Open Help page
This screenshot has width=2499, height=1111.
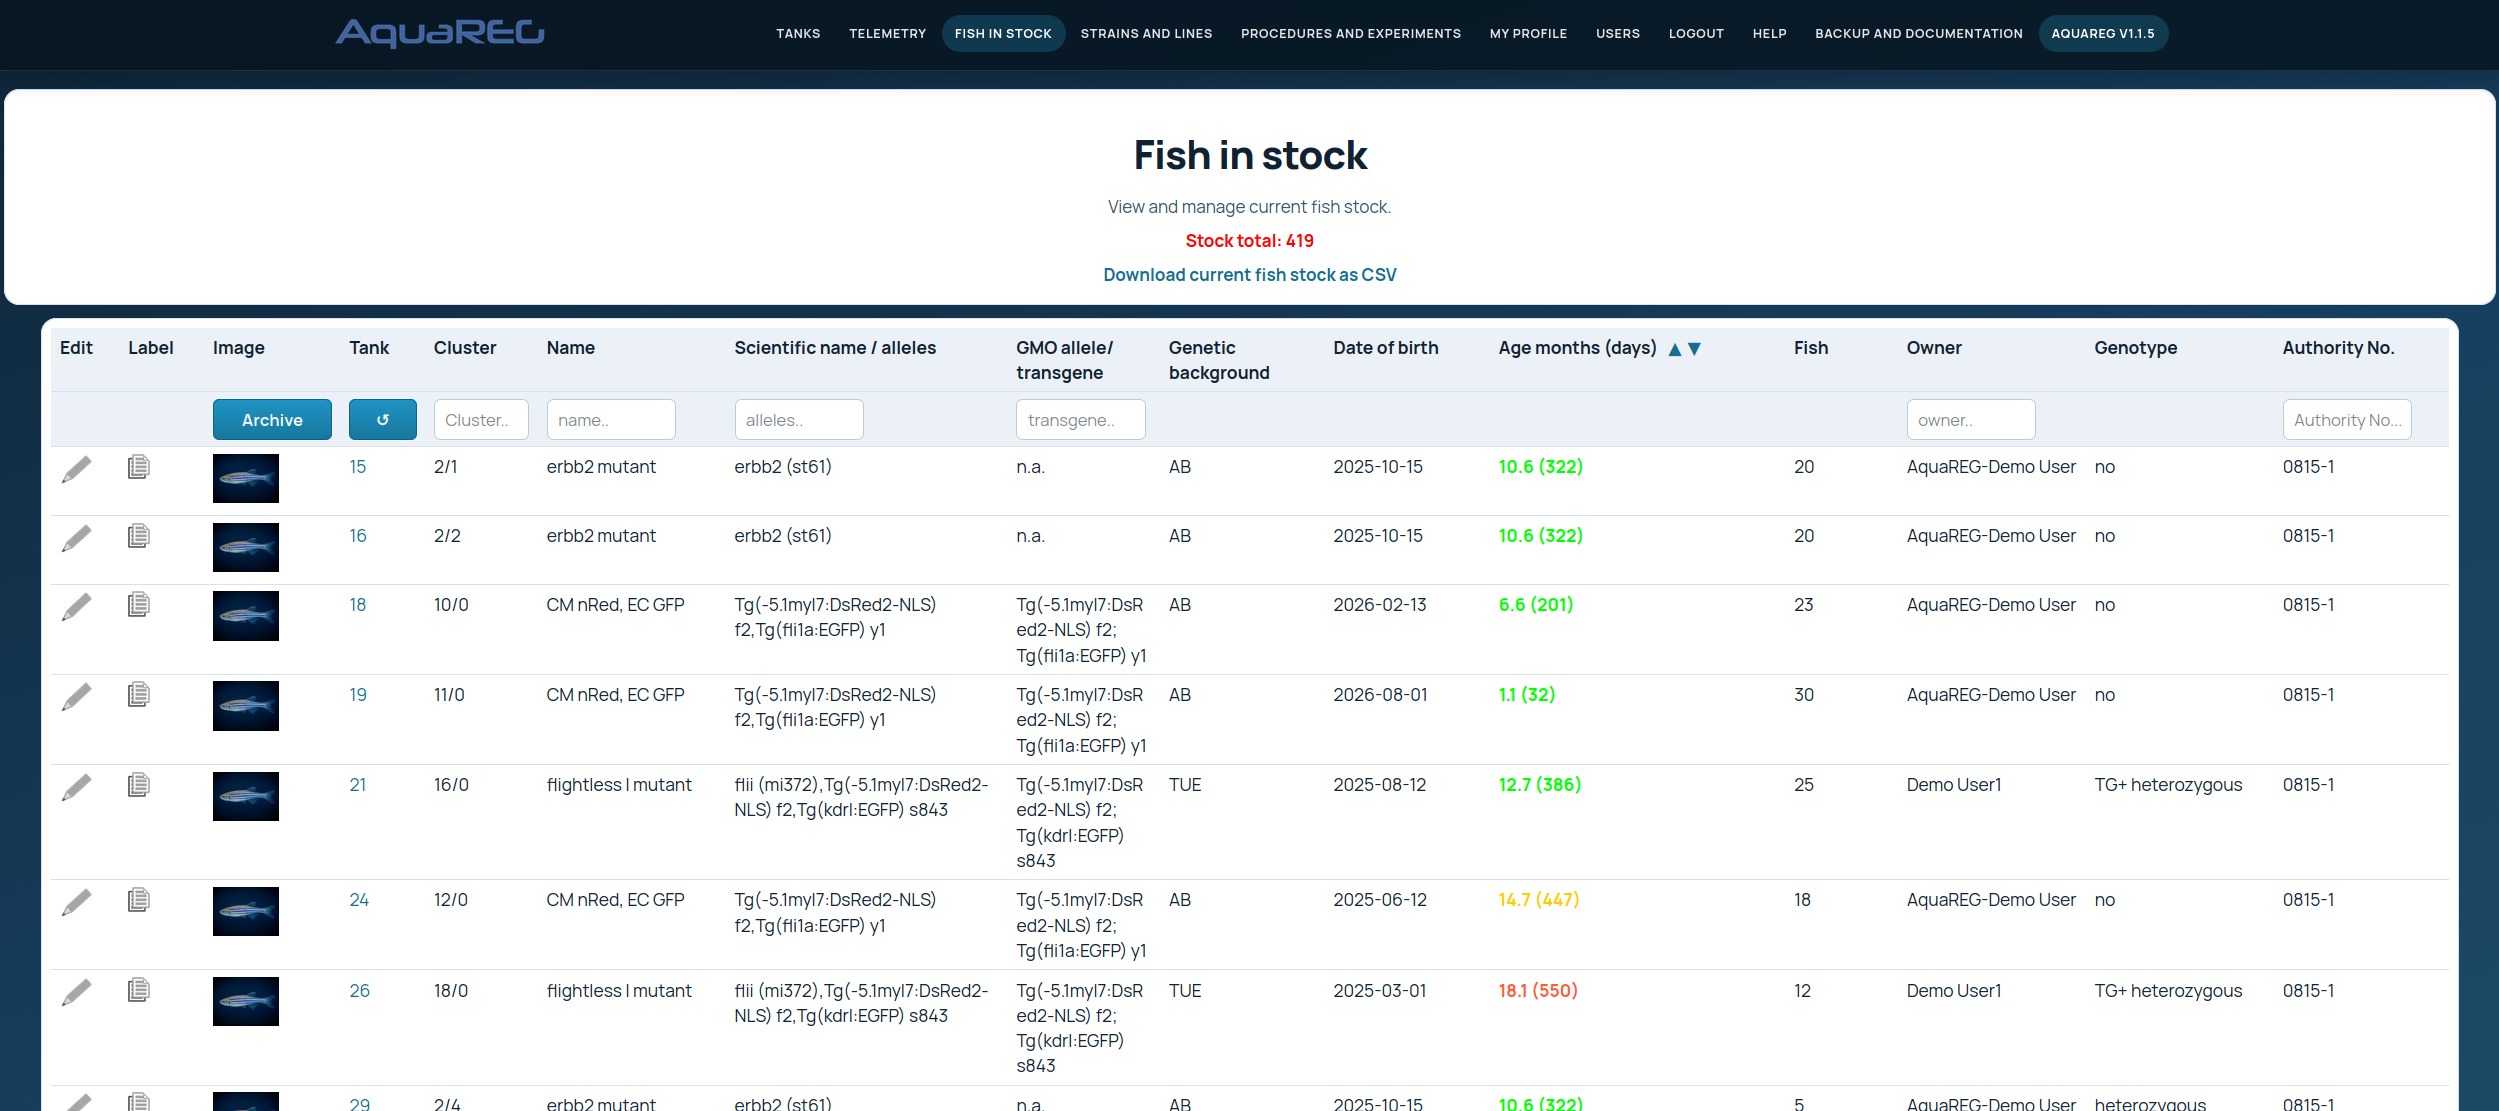click(1770, 34)
